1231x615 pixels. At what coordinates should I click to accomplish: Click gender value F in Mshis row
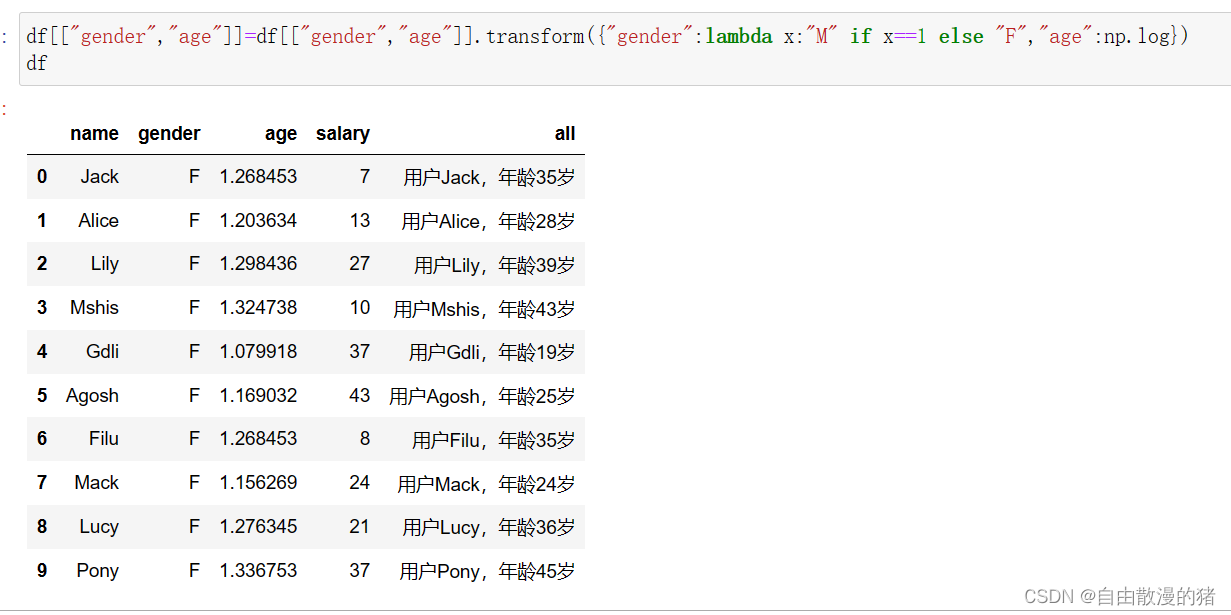point(195,308)
